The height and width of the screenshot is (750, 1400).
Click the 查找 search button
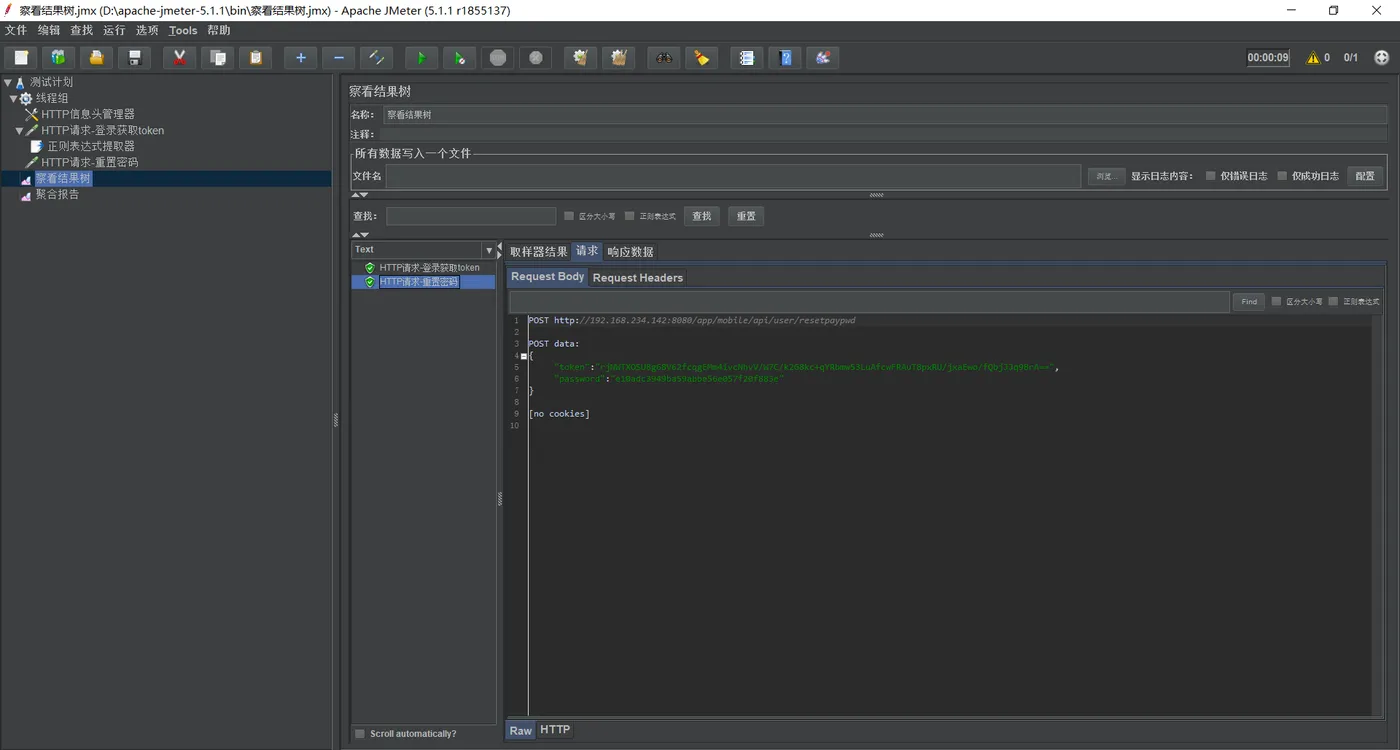(x=702, y=216)
